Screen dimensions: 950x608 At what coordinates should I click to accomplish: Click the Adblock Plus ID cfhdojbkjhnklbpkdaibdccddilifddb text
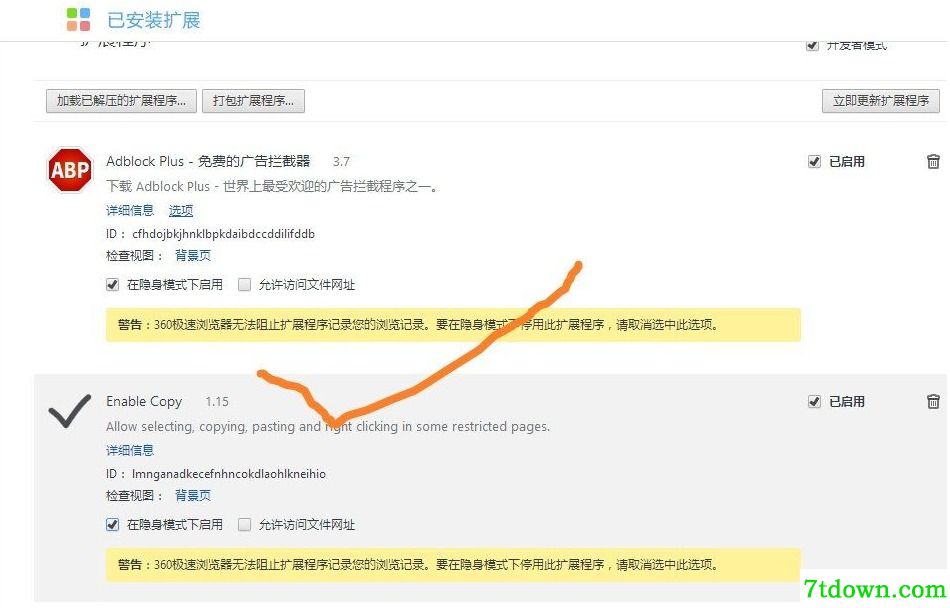pyautogui.click(x=224, y=234)
